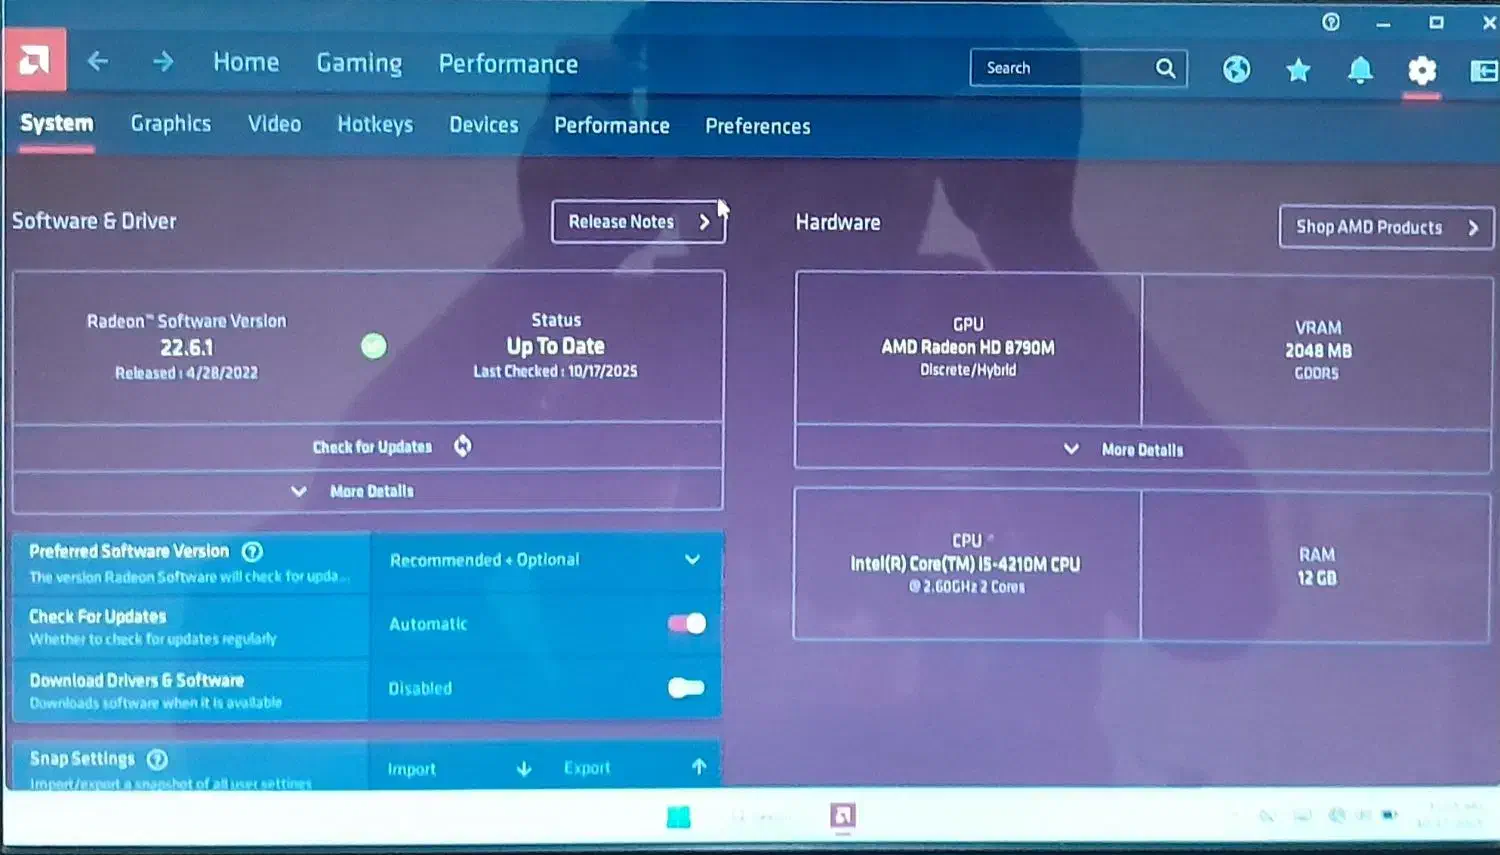This screenshot has height=855, width=1500.
Task: Switch to the Graphics tab
Action: tap(171, 124)
